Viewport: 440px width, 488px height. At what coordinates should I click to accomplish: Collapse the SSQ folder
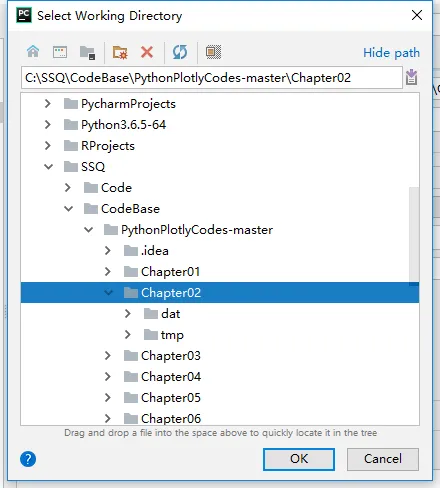coord(49,167)
